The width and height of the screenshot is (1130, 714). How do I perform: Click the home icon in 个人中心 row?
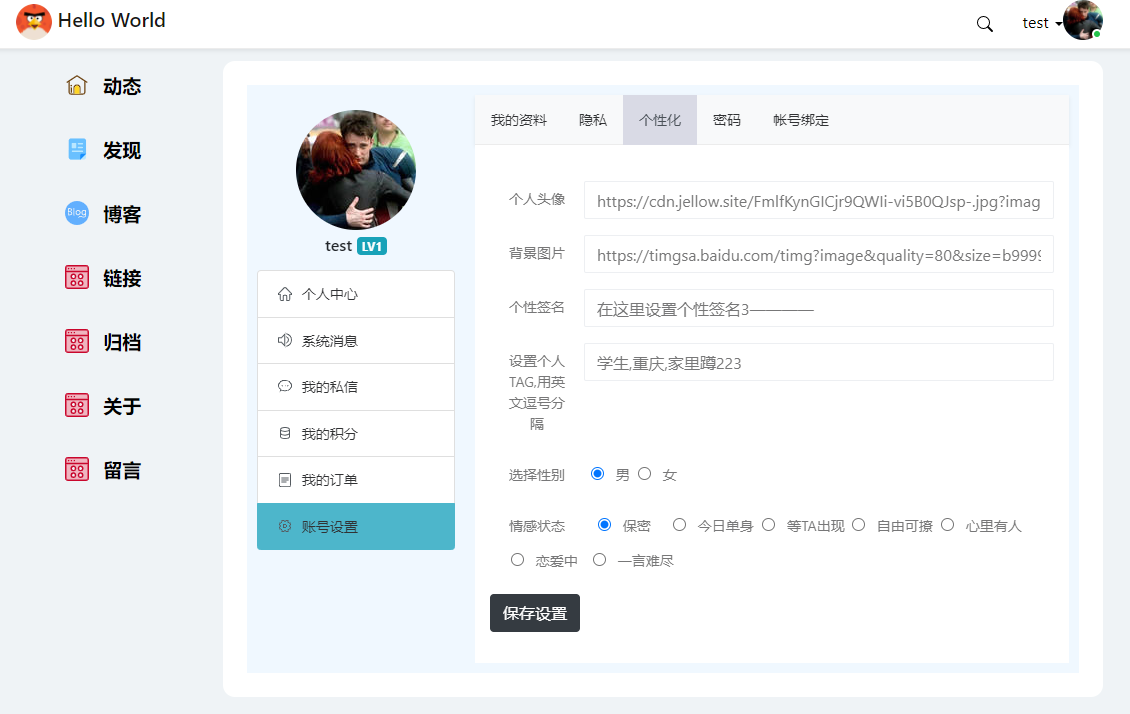coord(285,294)
